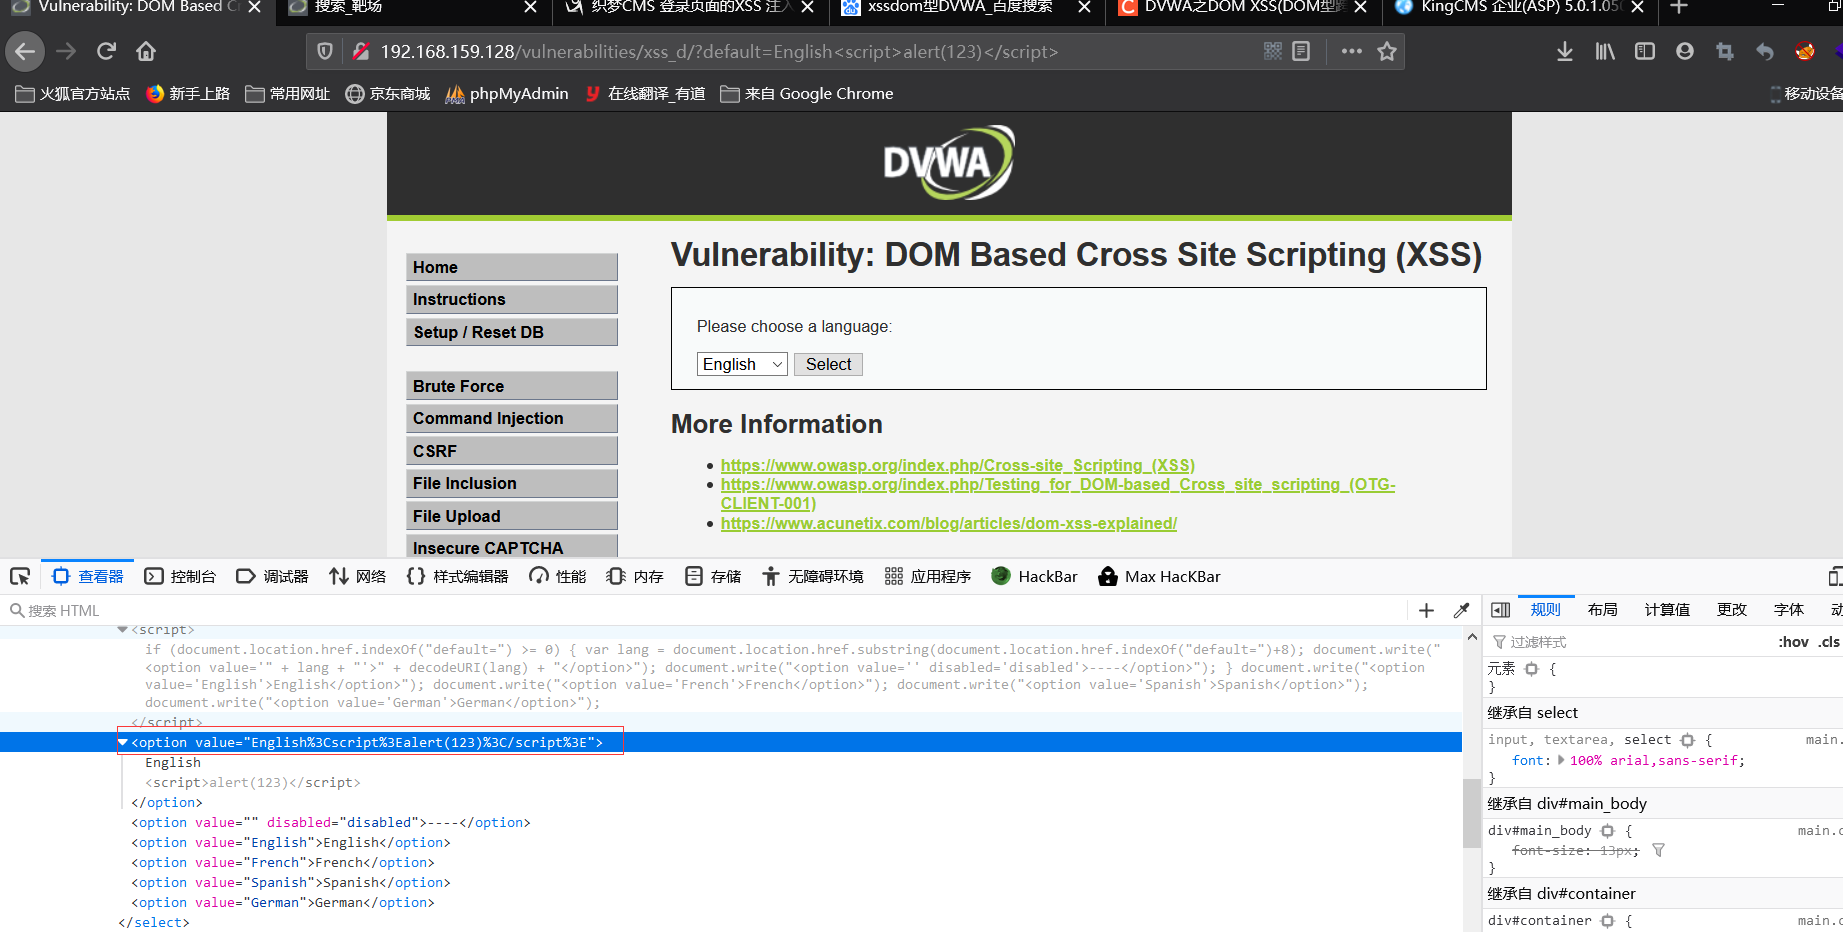Open the page actions three-dot menu
Viewport: 1843px width, 932px height.
pyautogui.click(x=1352, y=51)
